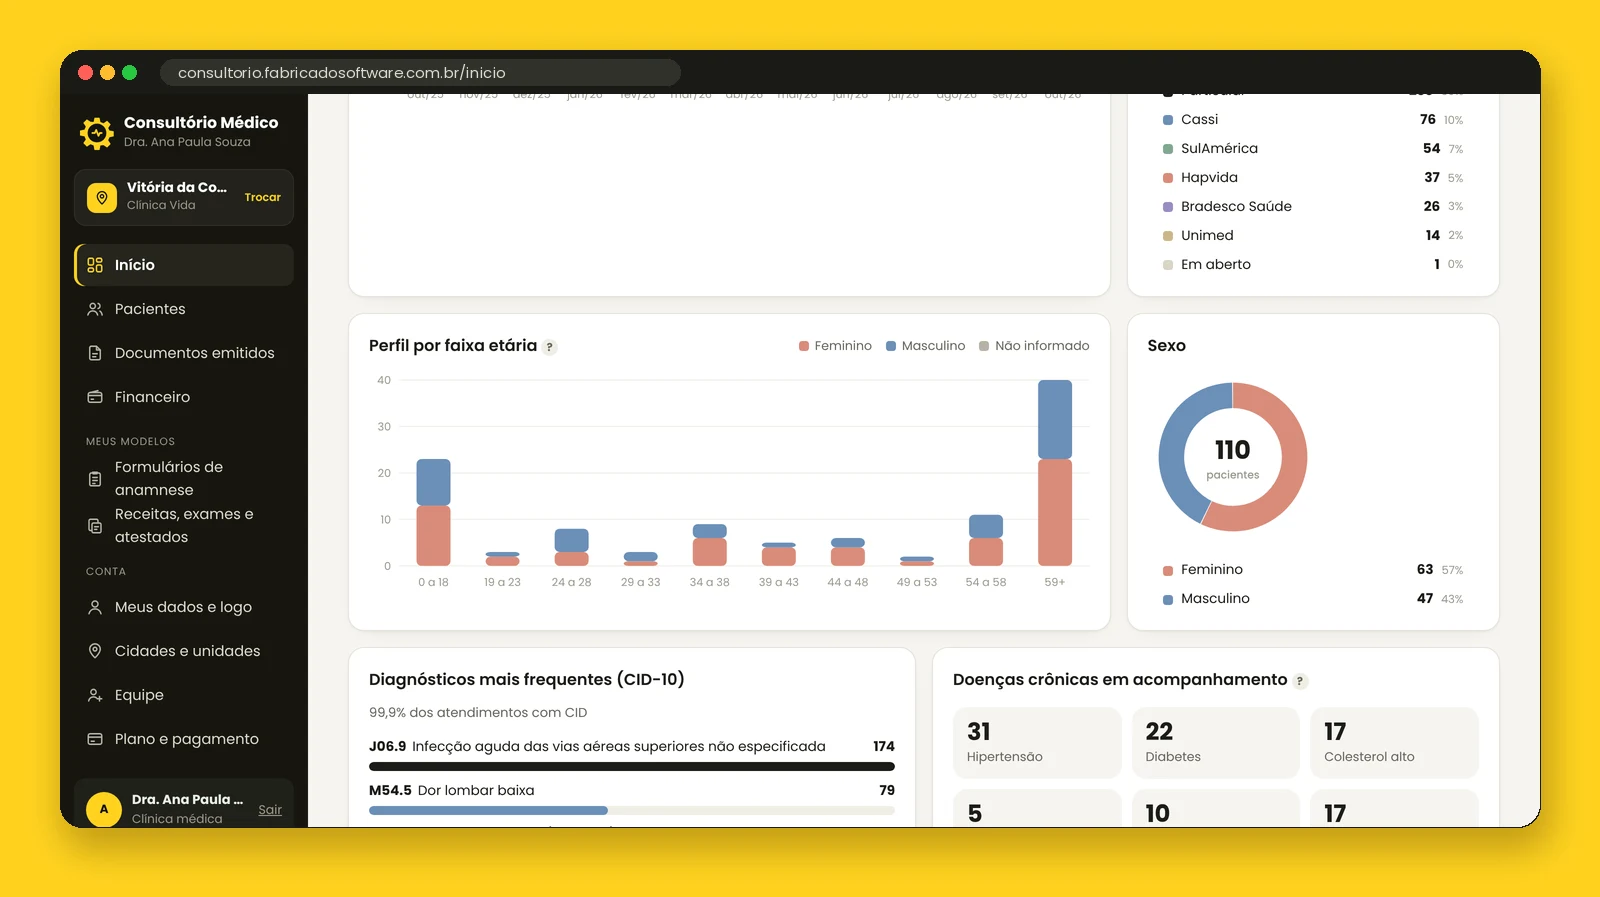Click the user avatar with letter A
Image resolution: width=1600 pixels, height=897 pixels.
(x=104, y=809)
